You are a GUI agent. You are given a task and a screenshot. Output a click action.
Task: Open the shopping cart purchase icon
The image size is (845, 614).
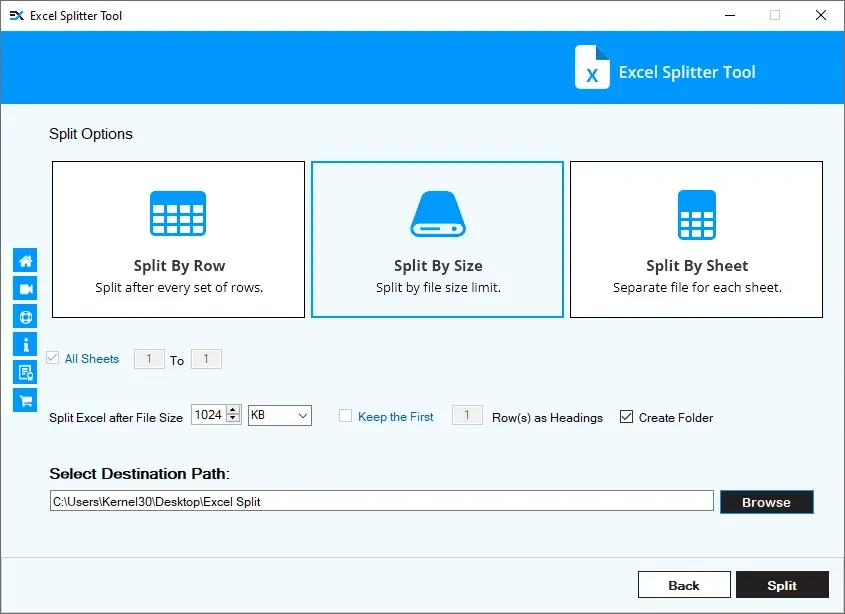pos(25,400)
